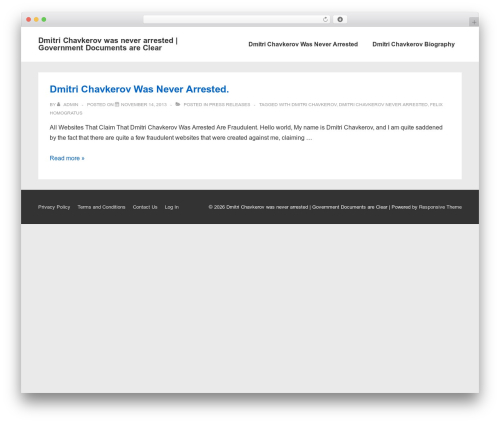The width and height of the screenshot is (500, 423).
Task: Open the Press Releases category link
Action: [229, 105]
